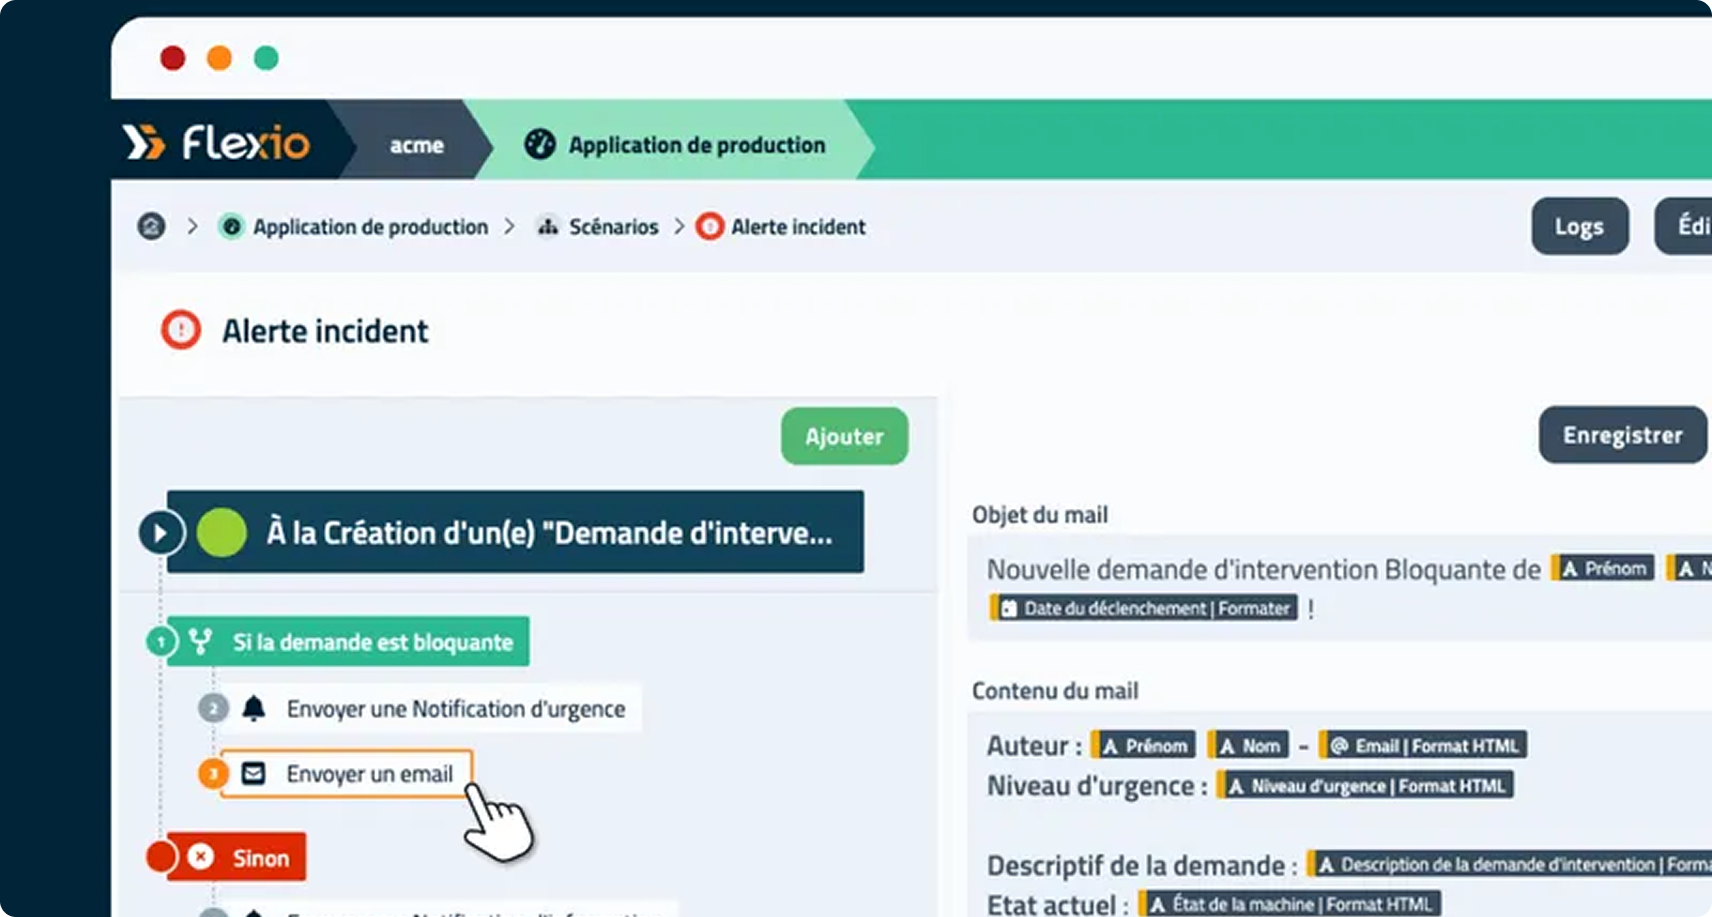
Task: Go home via the breadcrumb home icon
Action: point(151,226)
